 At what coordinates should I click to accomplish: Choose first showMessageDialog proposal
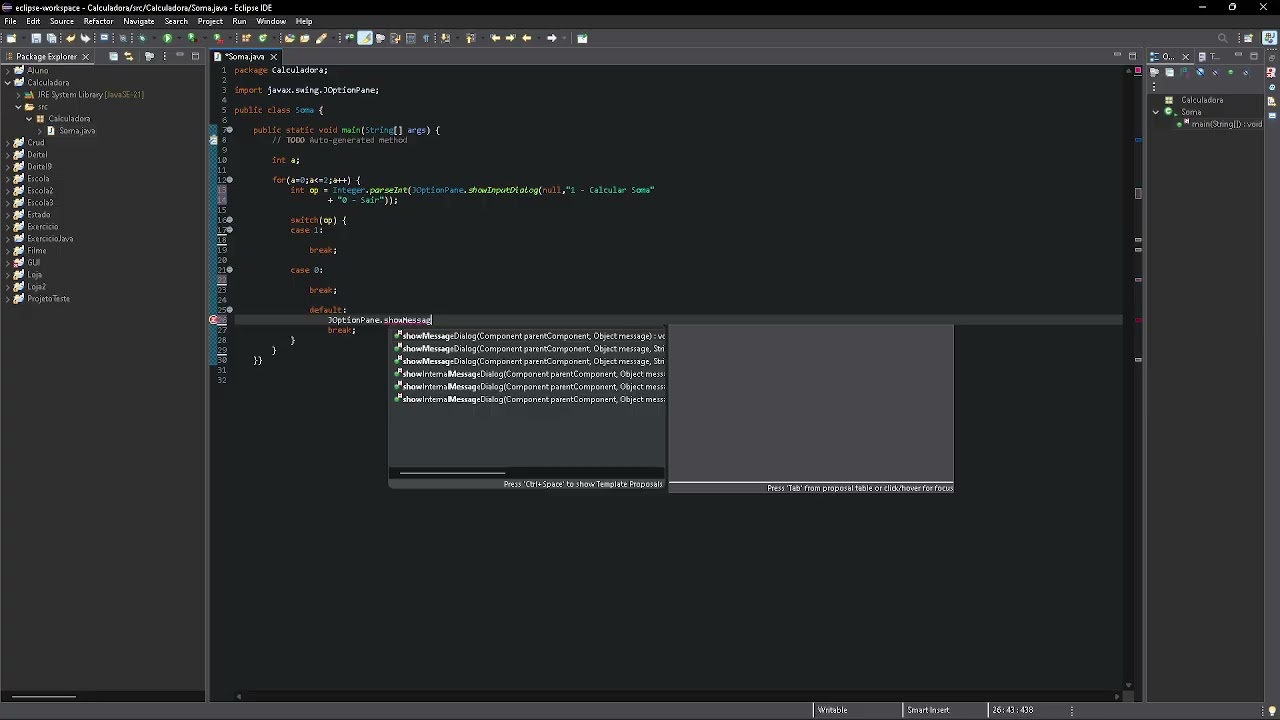pyautogui.click(x=529, y=336)
